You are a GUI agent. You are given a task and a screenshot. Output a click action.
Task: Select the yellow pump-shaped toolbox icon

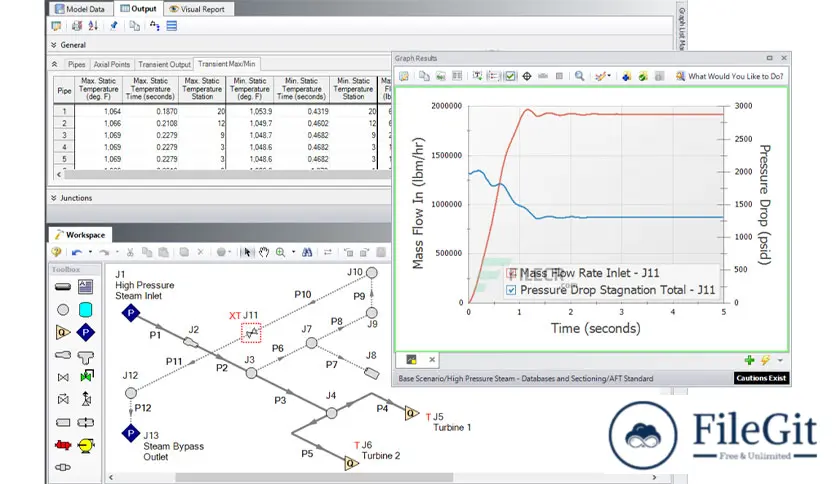85,445
